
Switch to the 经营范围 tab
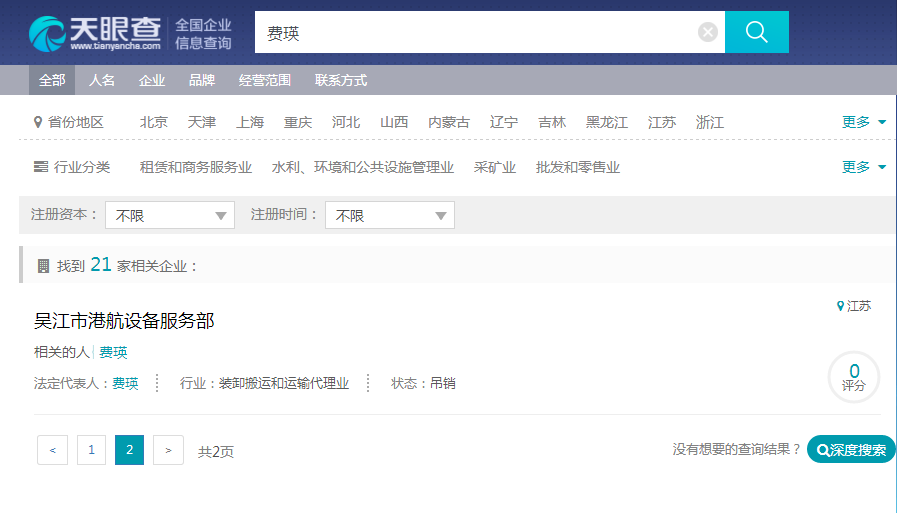pos(265,80)
